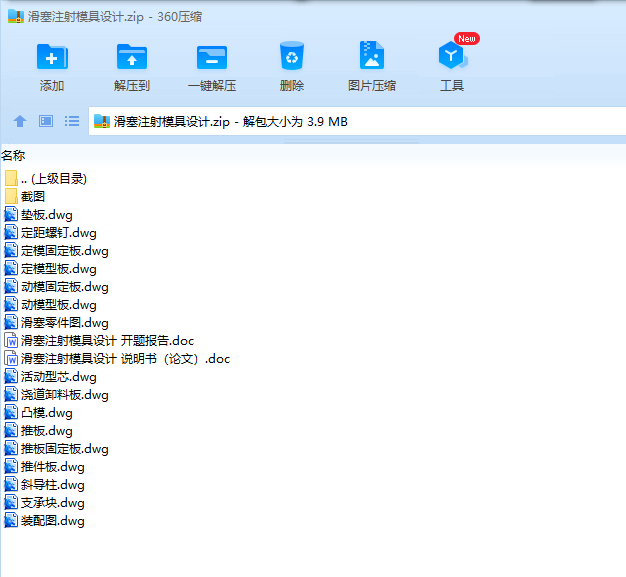Open the 工具 (Tools) icon
626x577 pixels.
pyautogui.click(x=452, y=55)
